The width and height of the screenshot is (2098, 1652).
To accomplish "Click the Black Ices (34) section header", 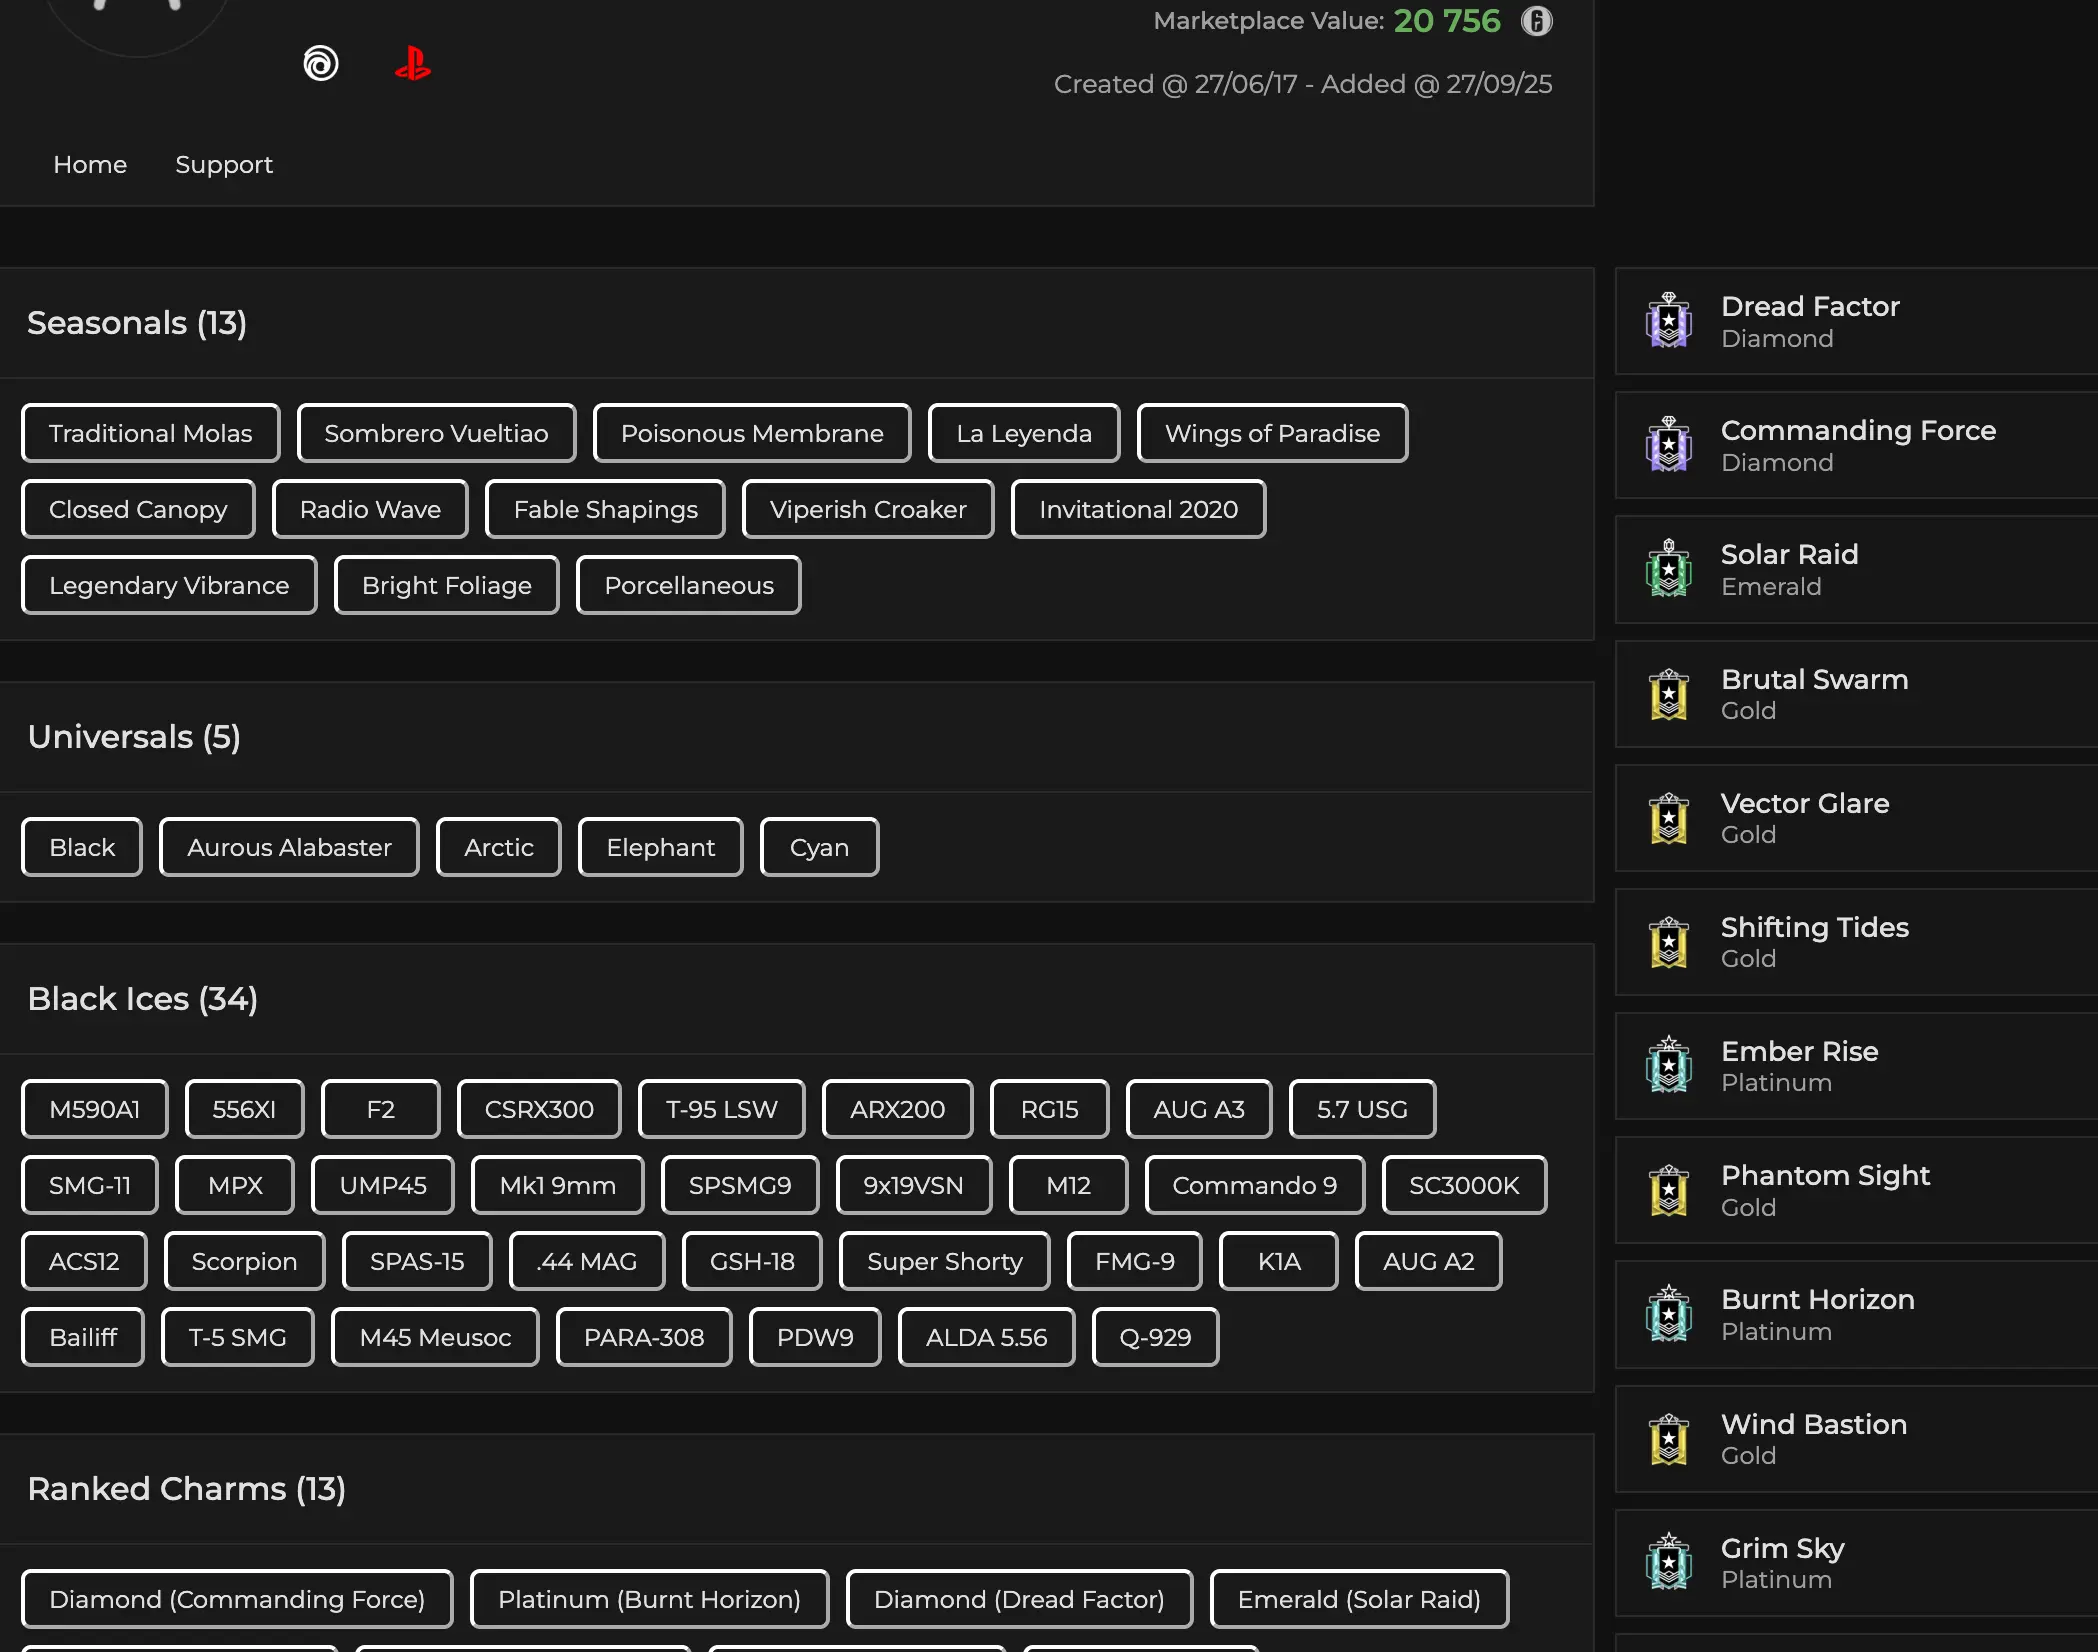I will pyautogui.click(x=142, y=998).
